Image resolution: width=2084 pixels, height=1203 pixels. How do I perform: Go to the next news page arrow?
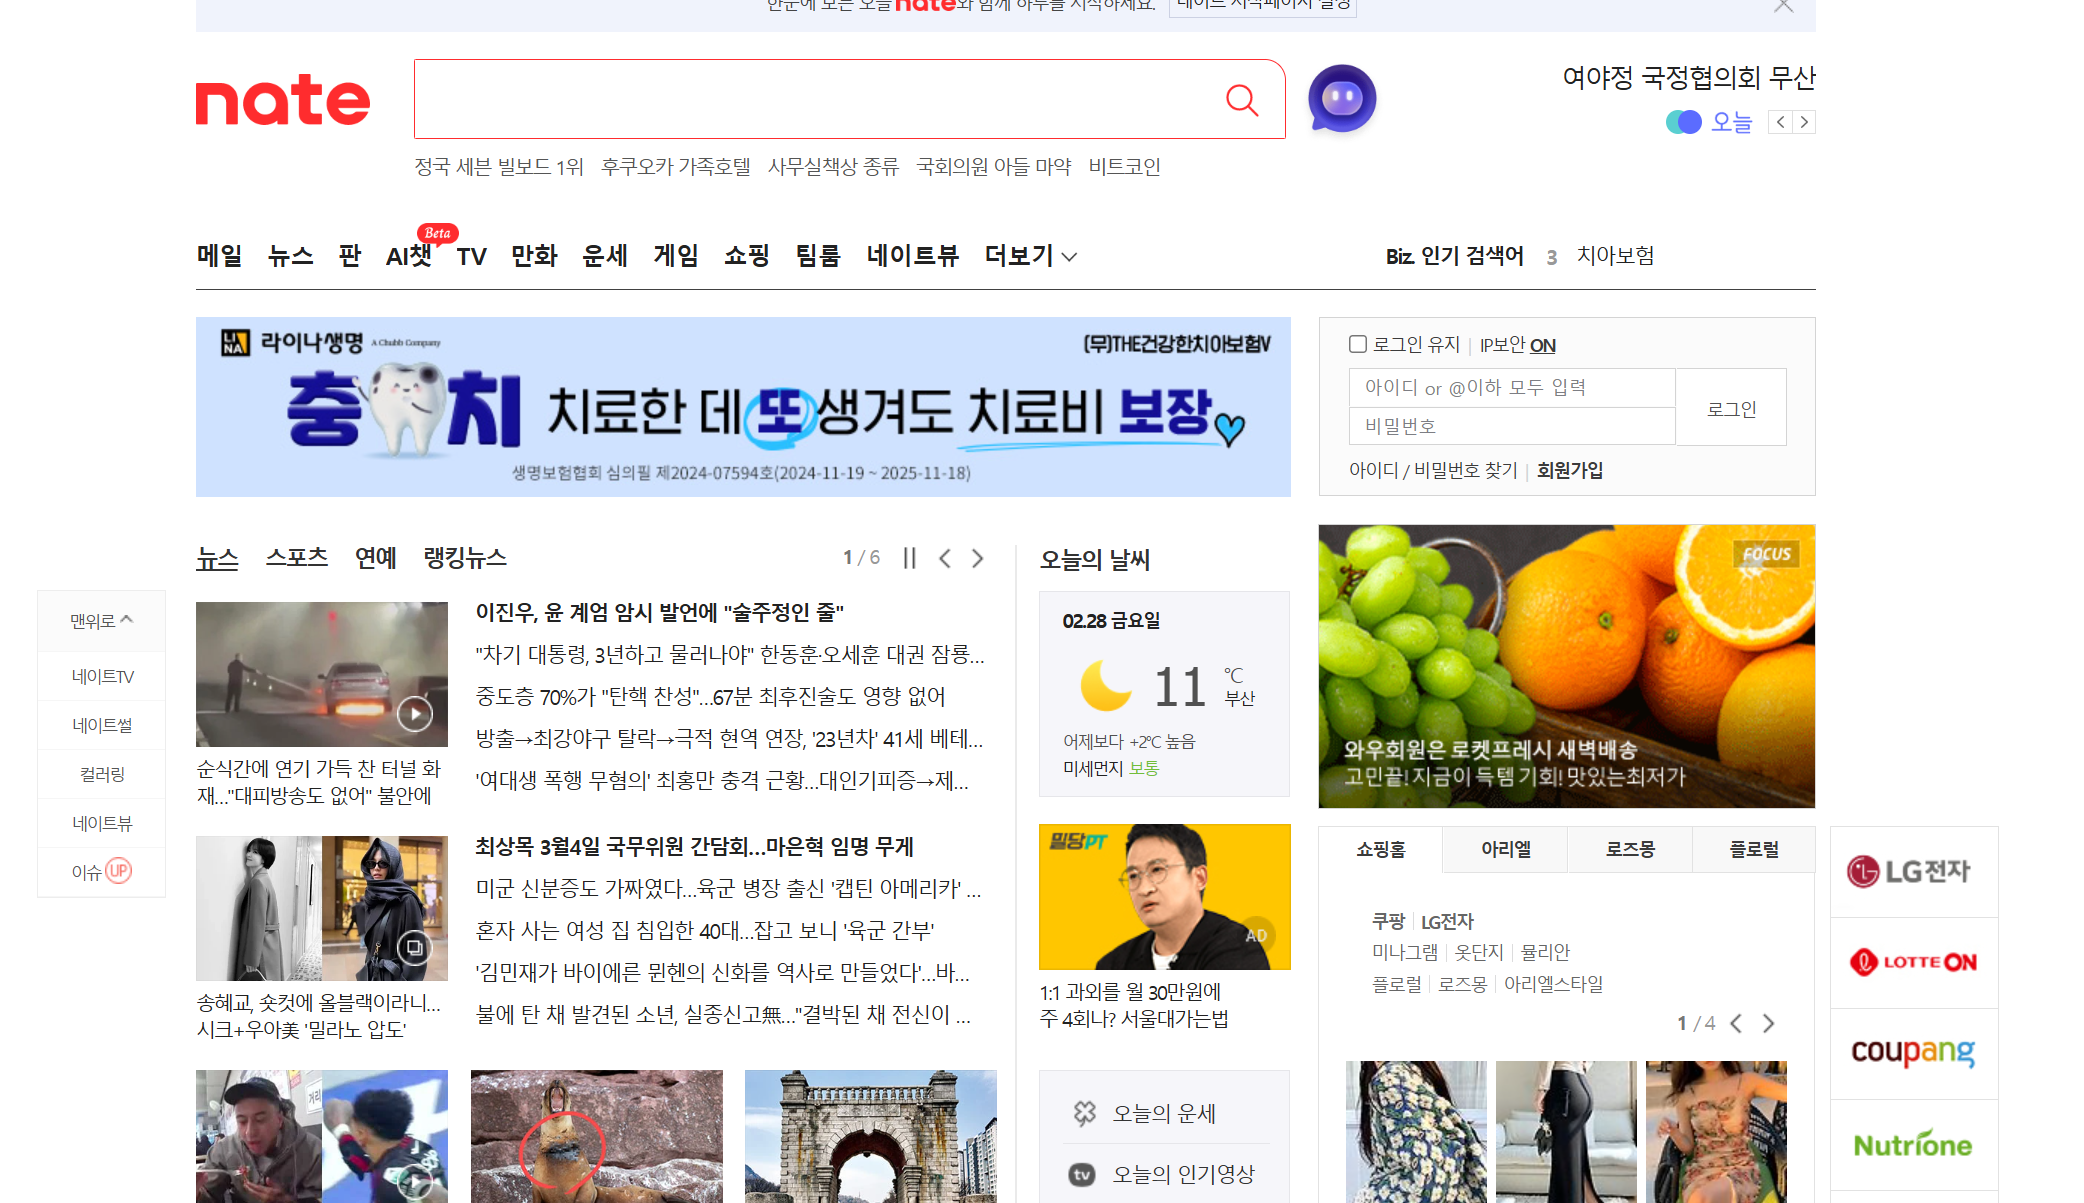pyautogui.click(x=978, y=558)
